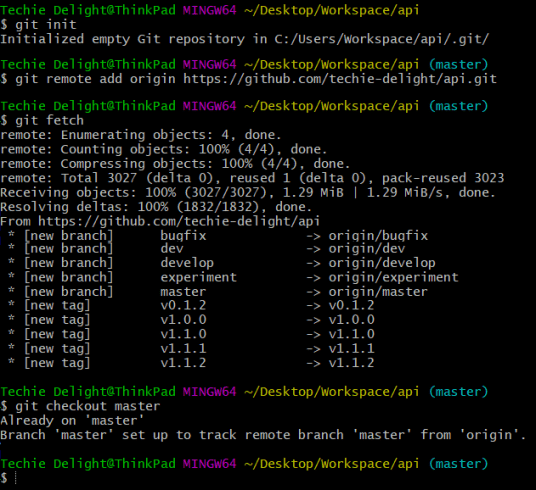Screen dimensions: 536x490
Task: Click 'MINGW64' in the first prompt line
Action: click(x=209, y=10)
